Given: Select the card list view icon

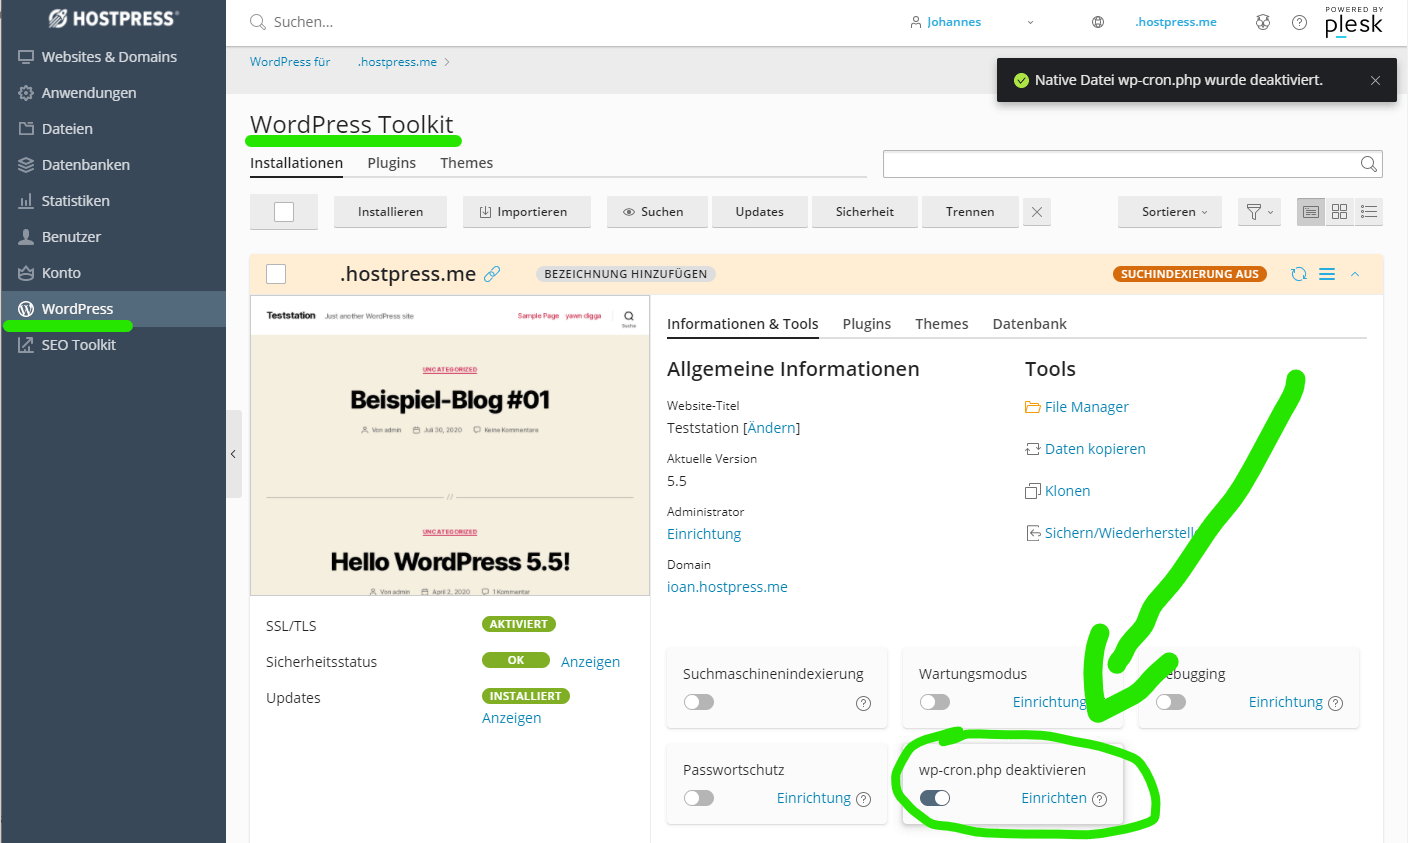Looking at the screenshot, I should click(1311, 212).
